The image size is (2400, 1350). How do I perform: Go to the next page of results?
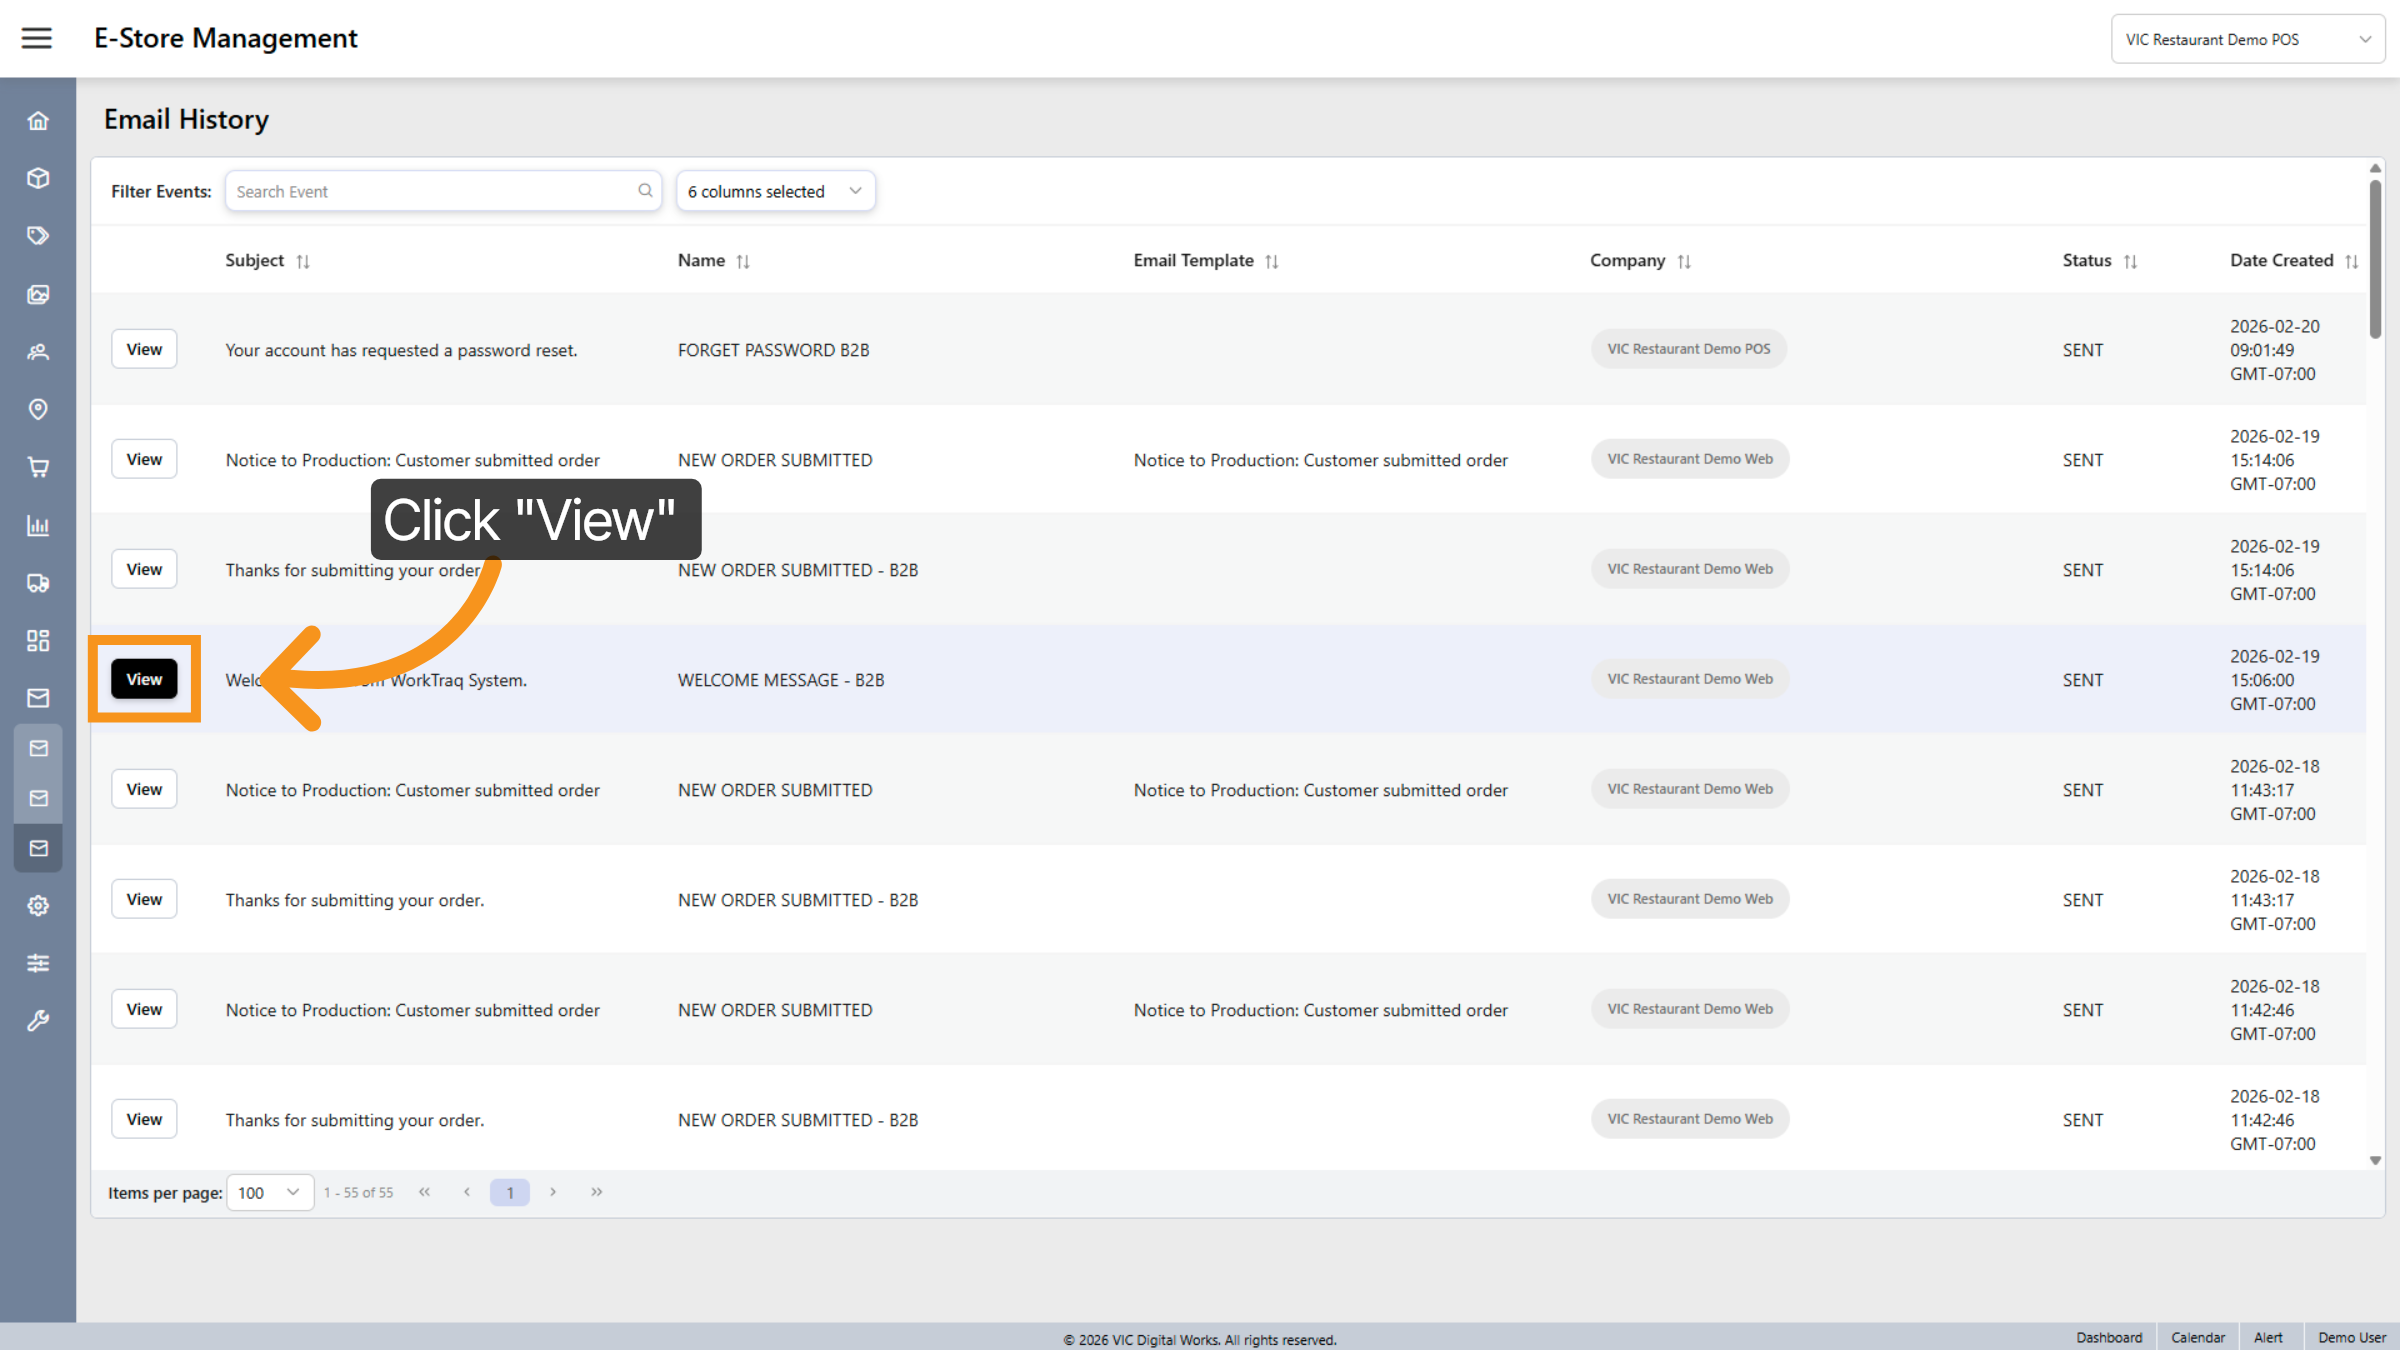tap(553, 1192)
